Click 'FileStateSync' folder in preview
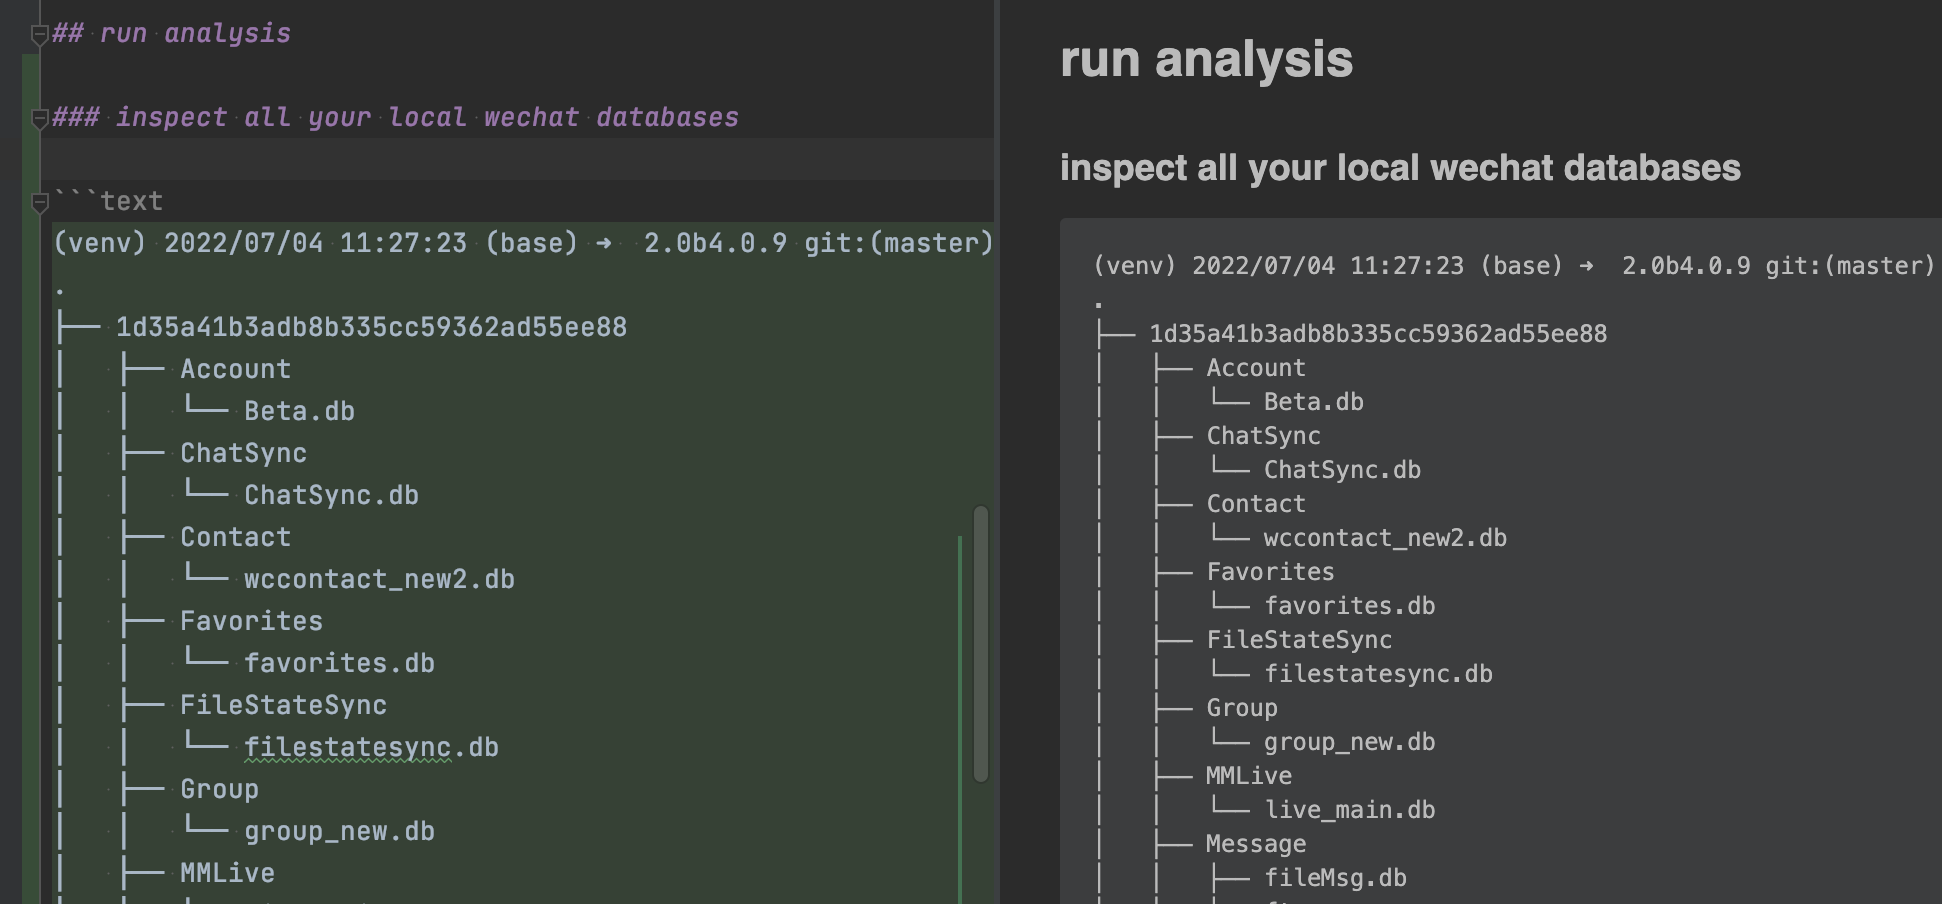The width and height of the screenshot is (1942, 904). (1299, 640)
